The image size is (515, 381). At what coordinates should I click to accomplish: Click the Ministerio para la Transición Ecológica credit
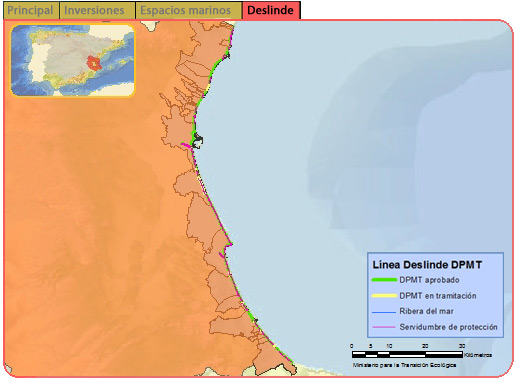(x=404, y=365)
